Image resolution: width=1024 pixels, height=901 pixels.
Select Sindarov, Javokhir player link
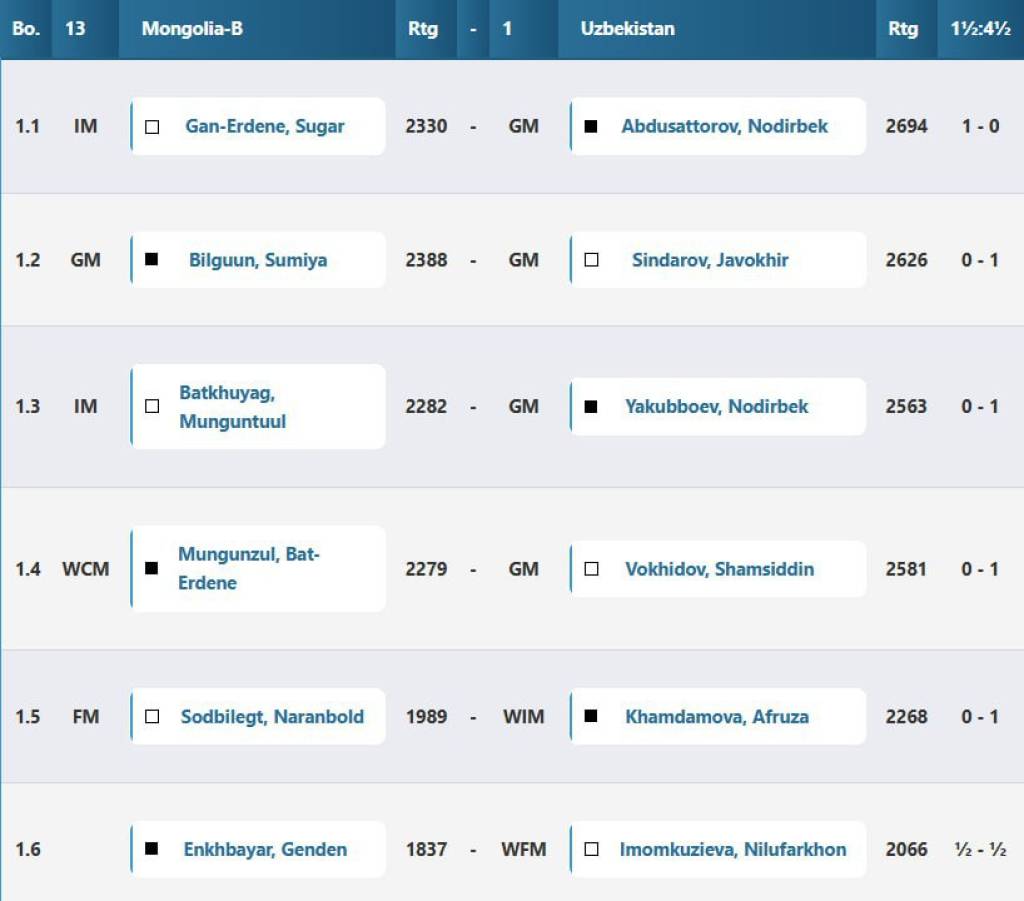click(710, 260)
